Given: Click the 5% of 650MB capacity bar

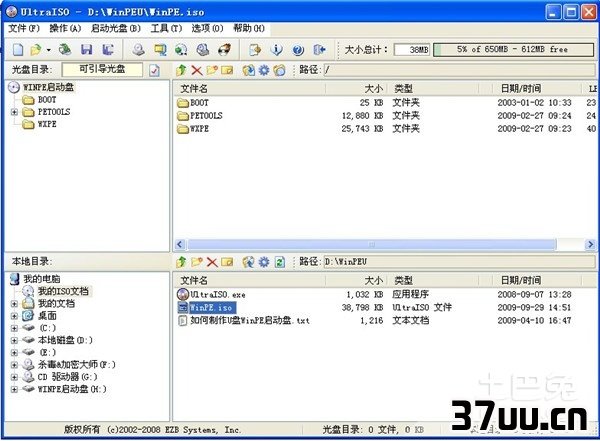Looking at the screenshot, I should pos(514,49).
